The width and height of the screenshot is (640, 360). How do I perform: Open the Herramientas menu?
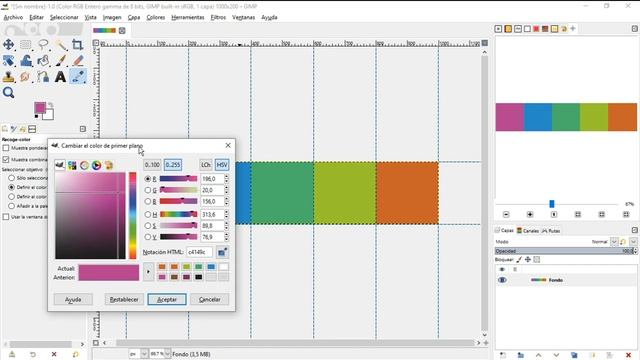(188, 17)
